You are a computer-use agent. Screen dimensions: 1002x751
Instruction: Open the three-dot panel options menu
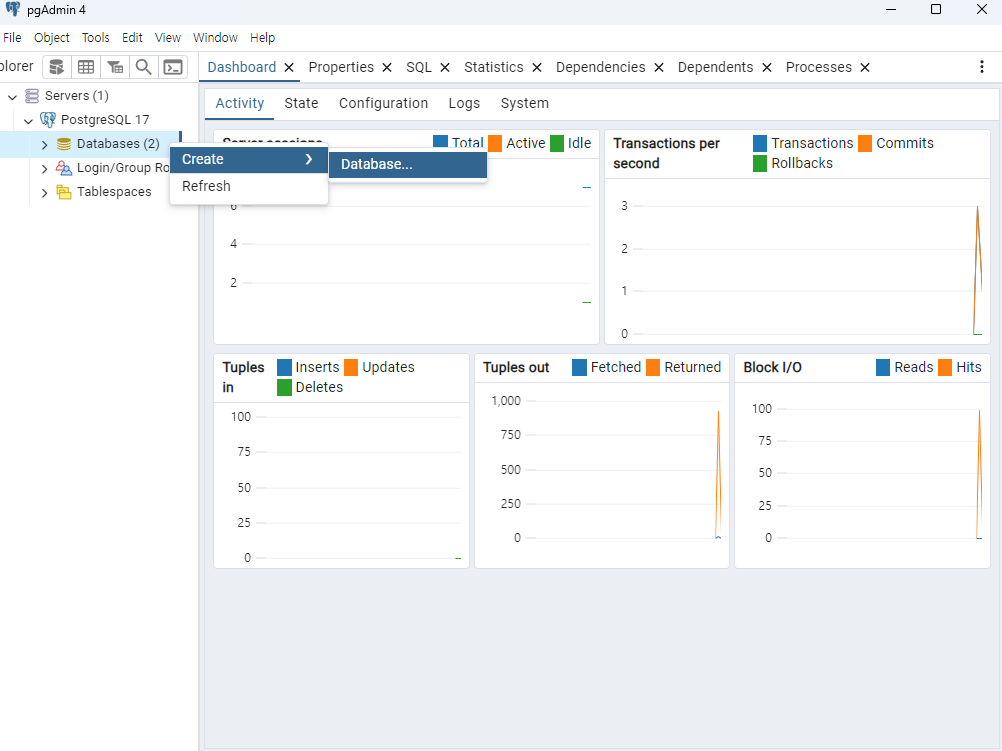[982, 67]
